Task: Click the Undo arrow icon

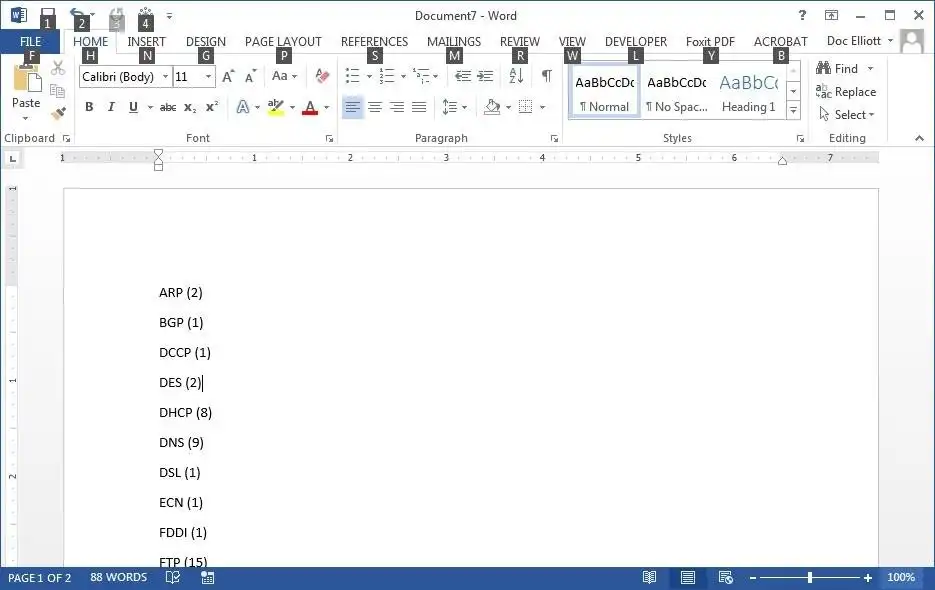Action: pos(78,14)
